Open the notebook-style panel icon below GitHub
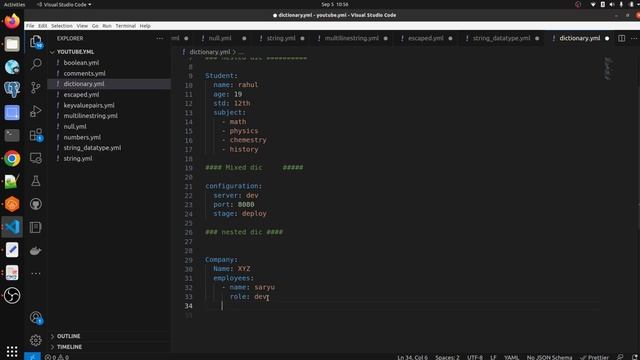The width and height of the screenshot is (640, 360). point(36,227)
